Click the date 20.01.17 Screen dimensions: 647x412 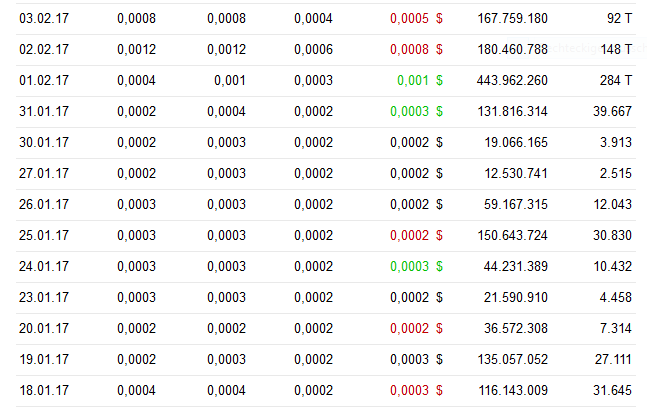(x=44, y=328)
